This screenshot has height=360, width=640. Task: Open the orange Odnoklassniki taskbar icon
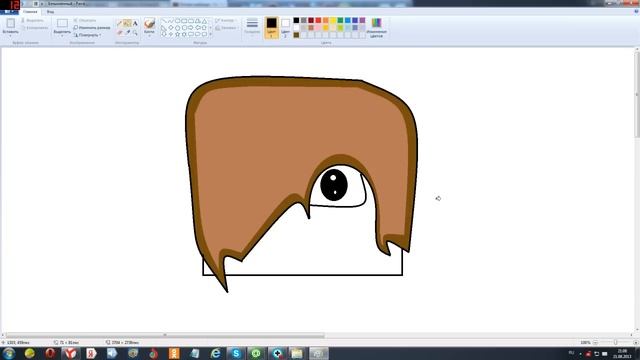(174, 353)
